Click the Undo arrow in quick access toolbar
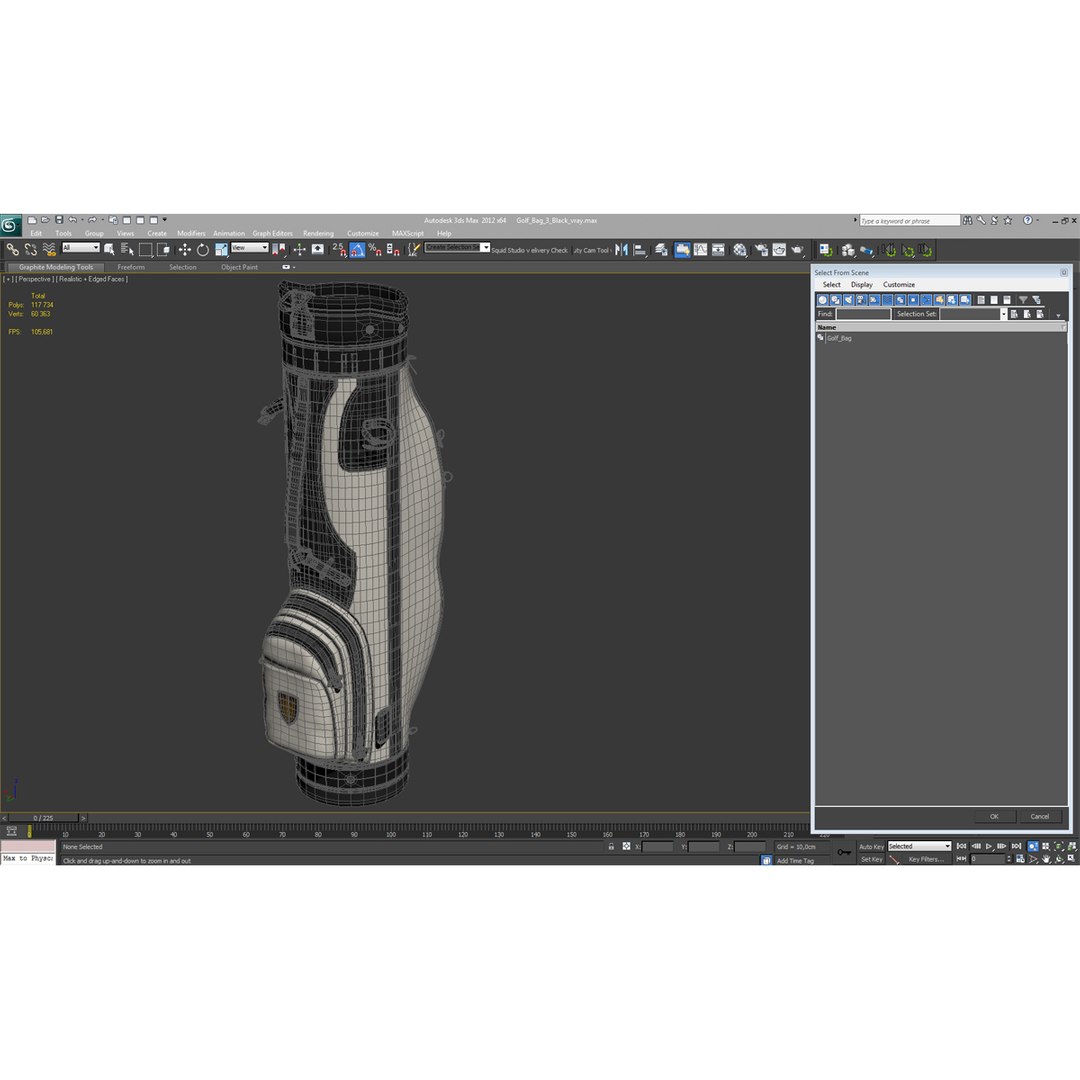The width and height of the screenshot is (1080, 1080). click(72, 220)
